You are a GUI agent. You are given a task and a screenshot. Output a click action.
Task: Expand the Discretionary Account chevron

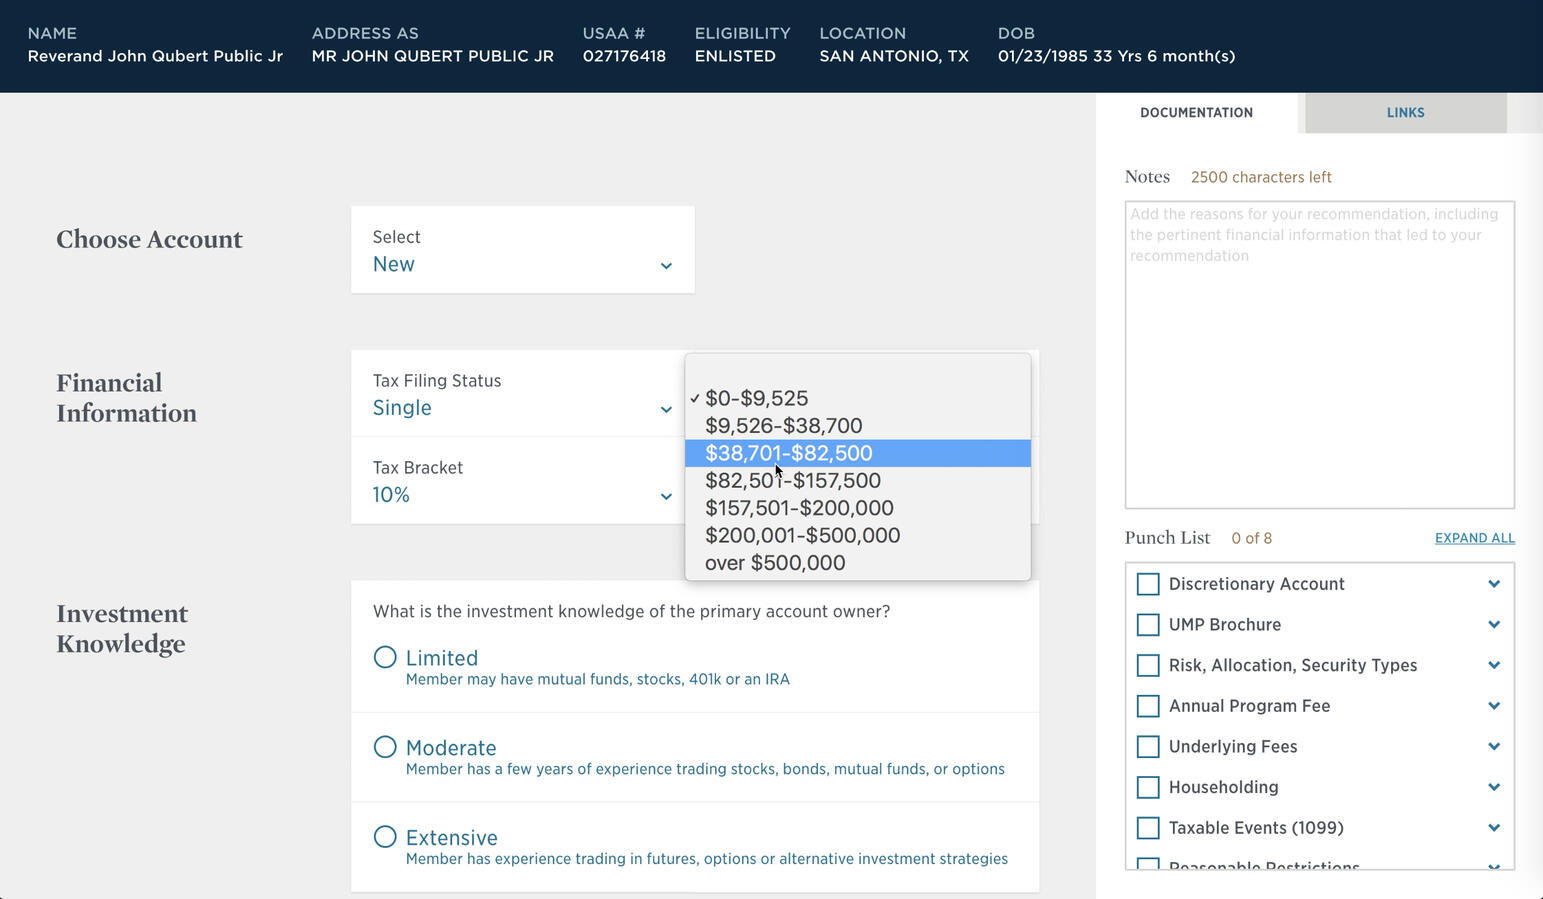coord(1493,584)
